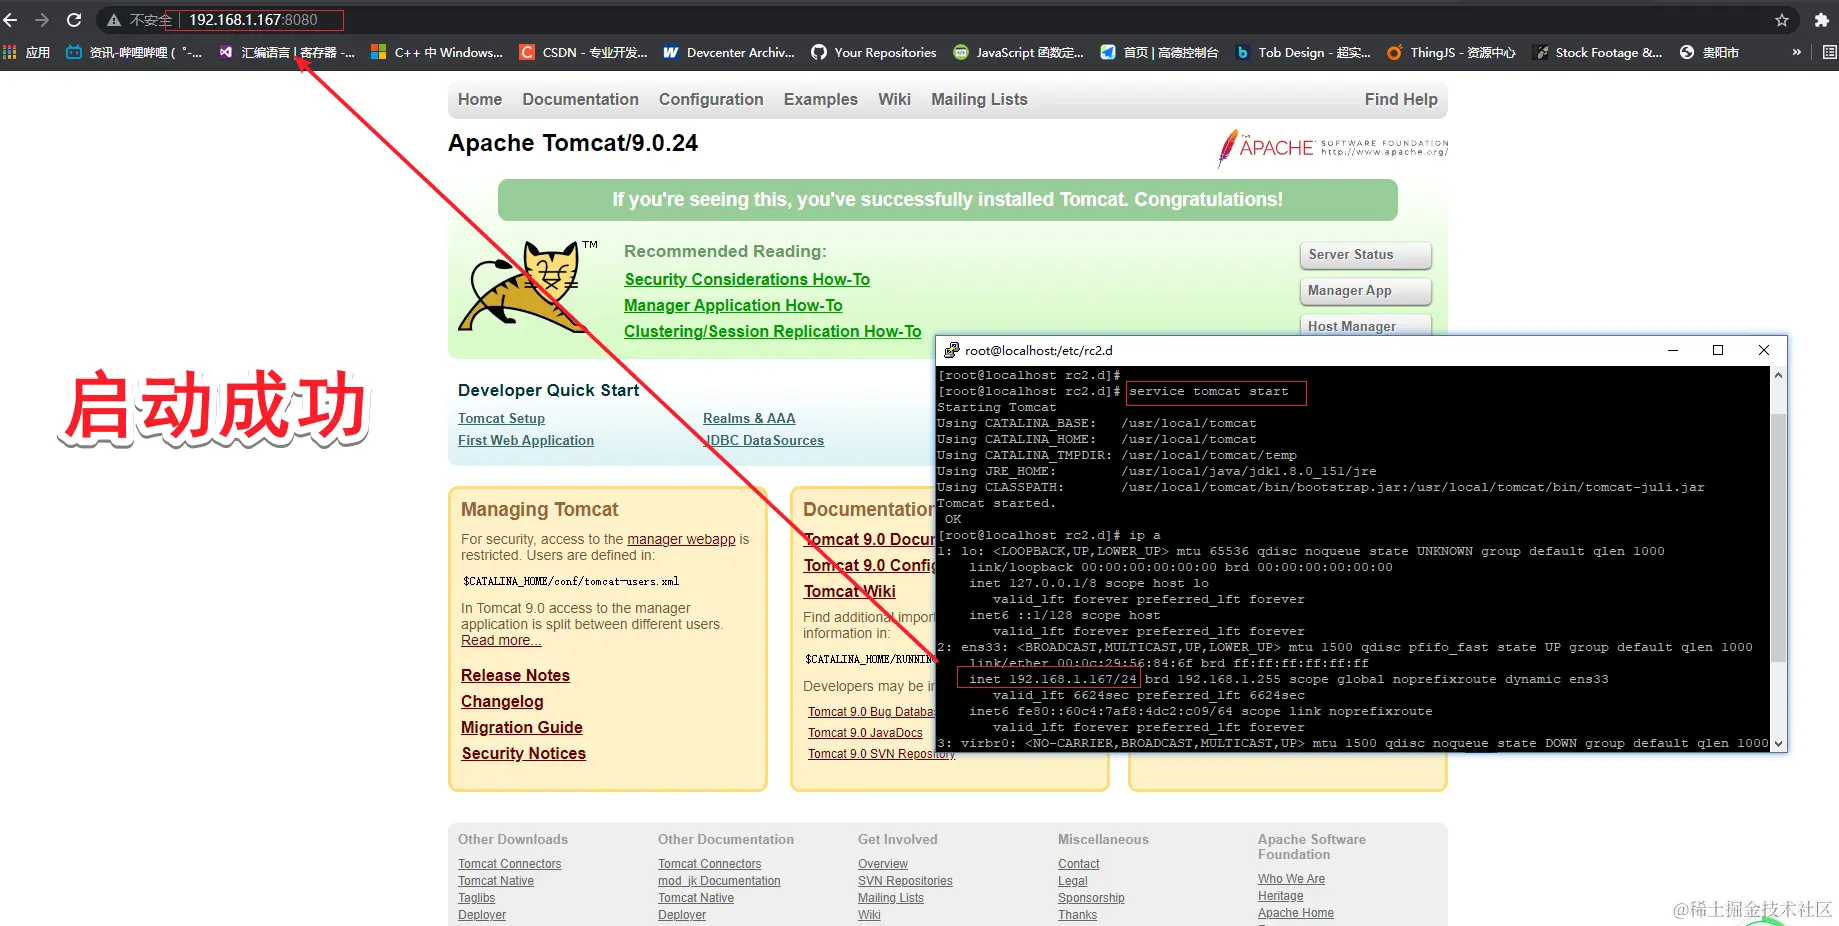
Task: Open the Heritage link
Action: coord(1280,896)
